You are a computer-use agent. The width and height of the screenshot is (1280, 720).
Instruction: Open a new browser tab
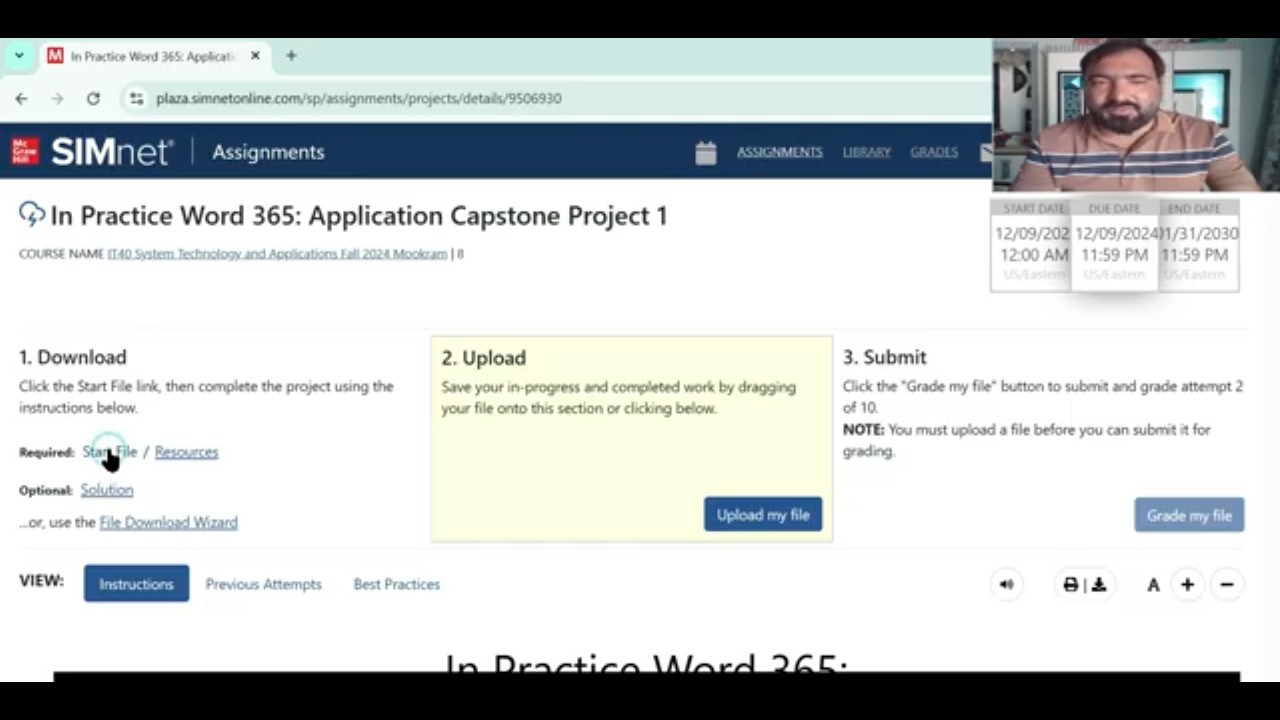click(x=291, y=56)
